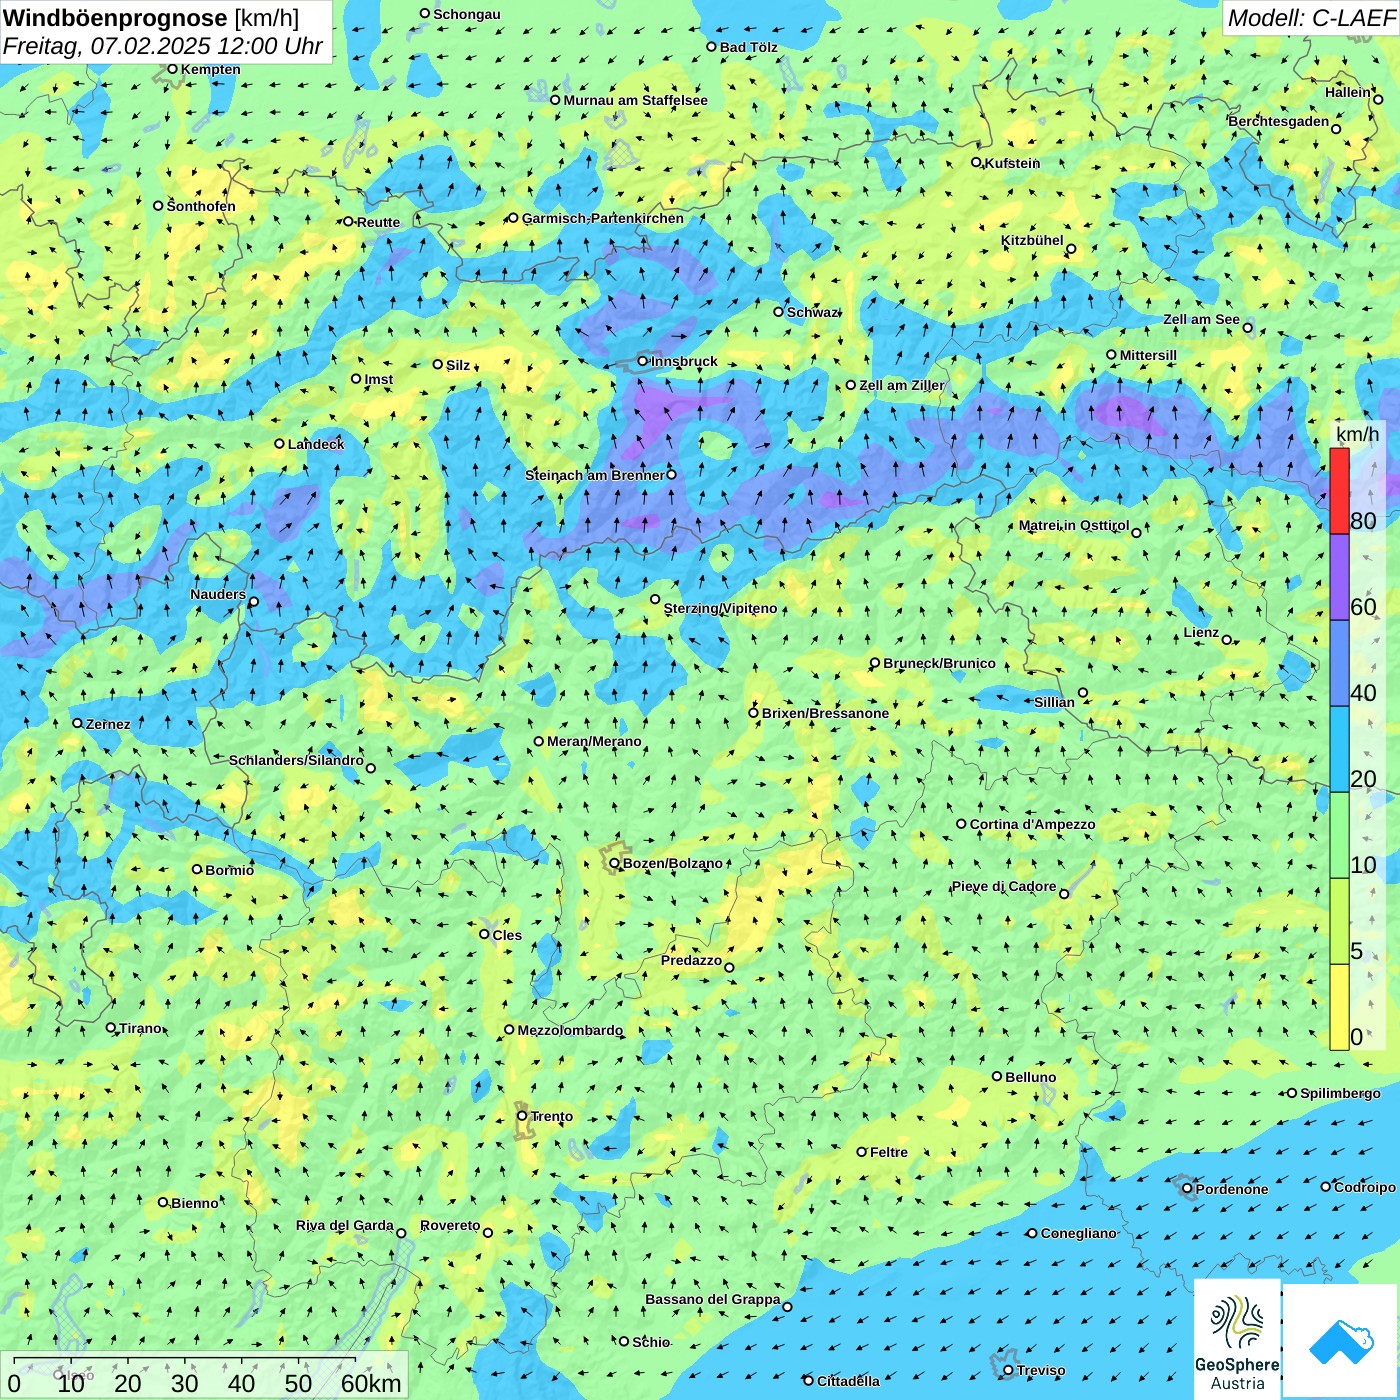Click the GeoSphere Austria logo
1400x1400 pixels.
click(x=1237, y=1339)
